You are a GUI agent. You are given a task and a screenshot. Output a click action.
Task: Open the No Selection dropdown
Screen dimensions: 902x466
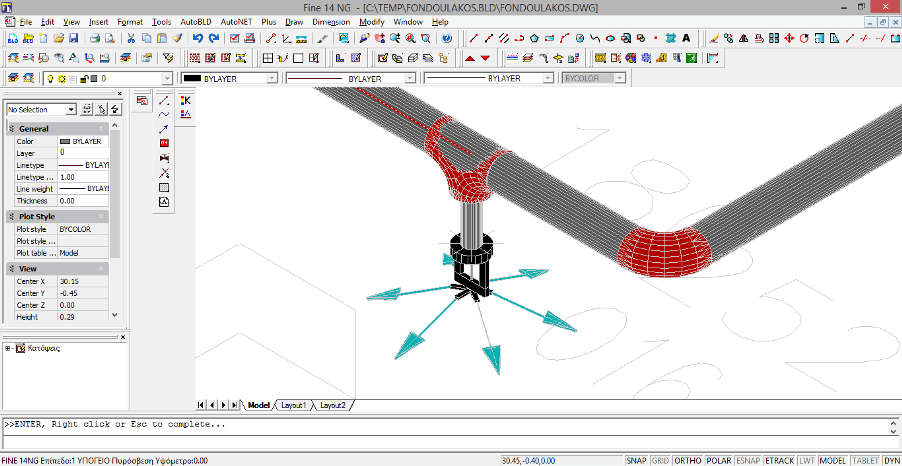coord(71,109)
